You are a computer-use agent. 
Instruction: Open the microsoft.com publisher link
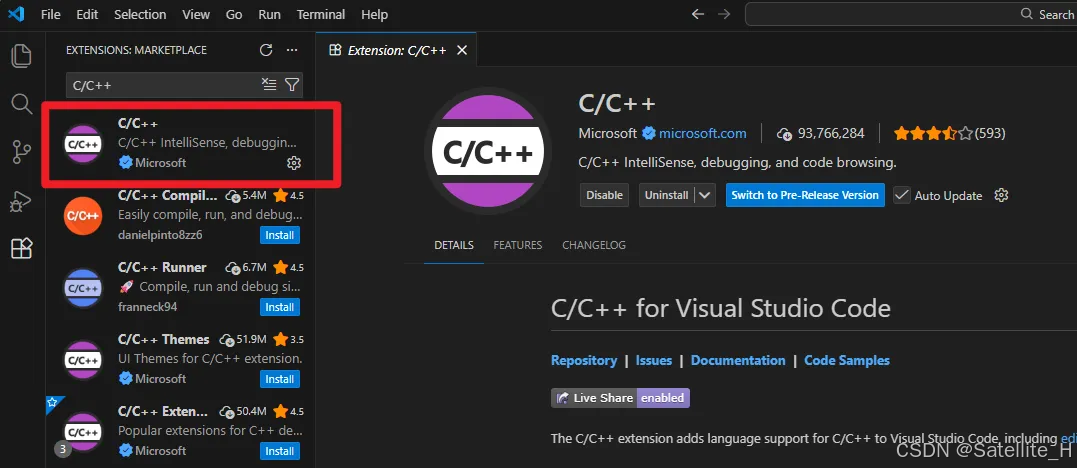click(x=703, y=133)
